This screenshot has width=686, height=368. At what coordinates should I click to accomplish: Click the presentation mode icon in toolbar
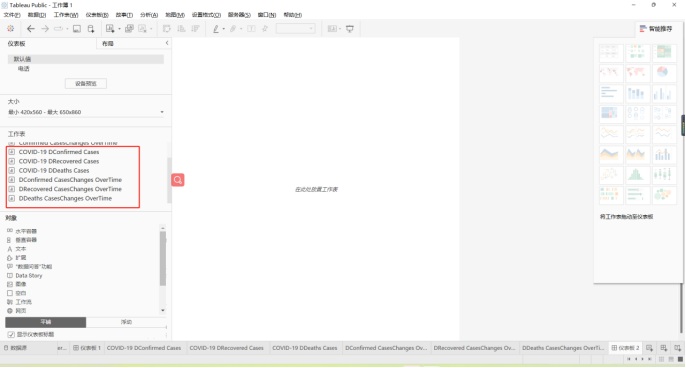(x=350, y=29)
